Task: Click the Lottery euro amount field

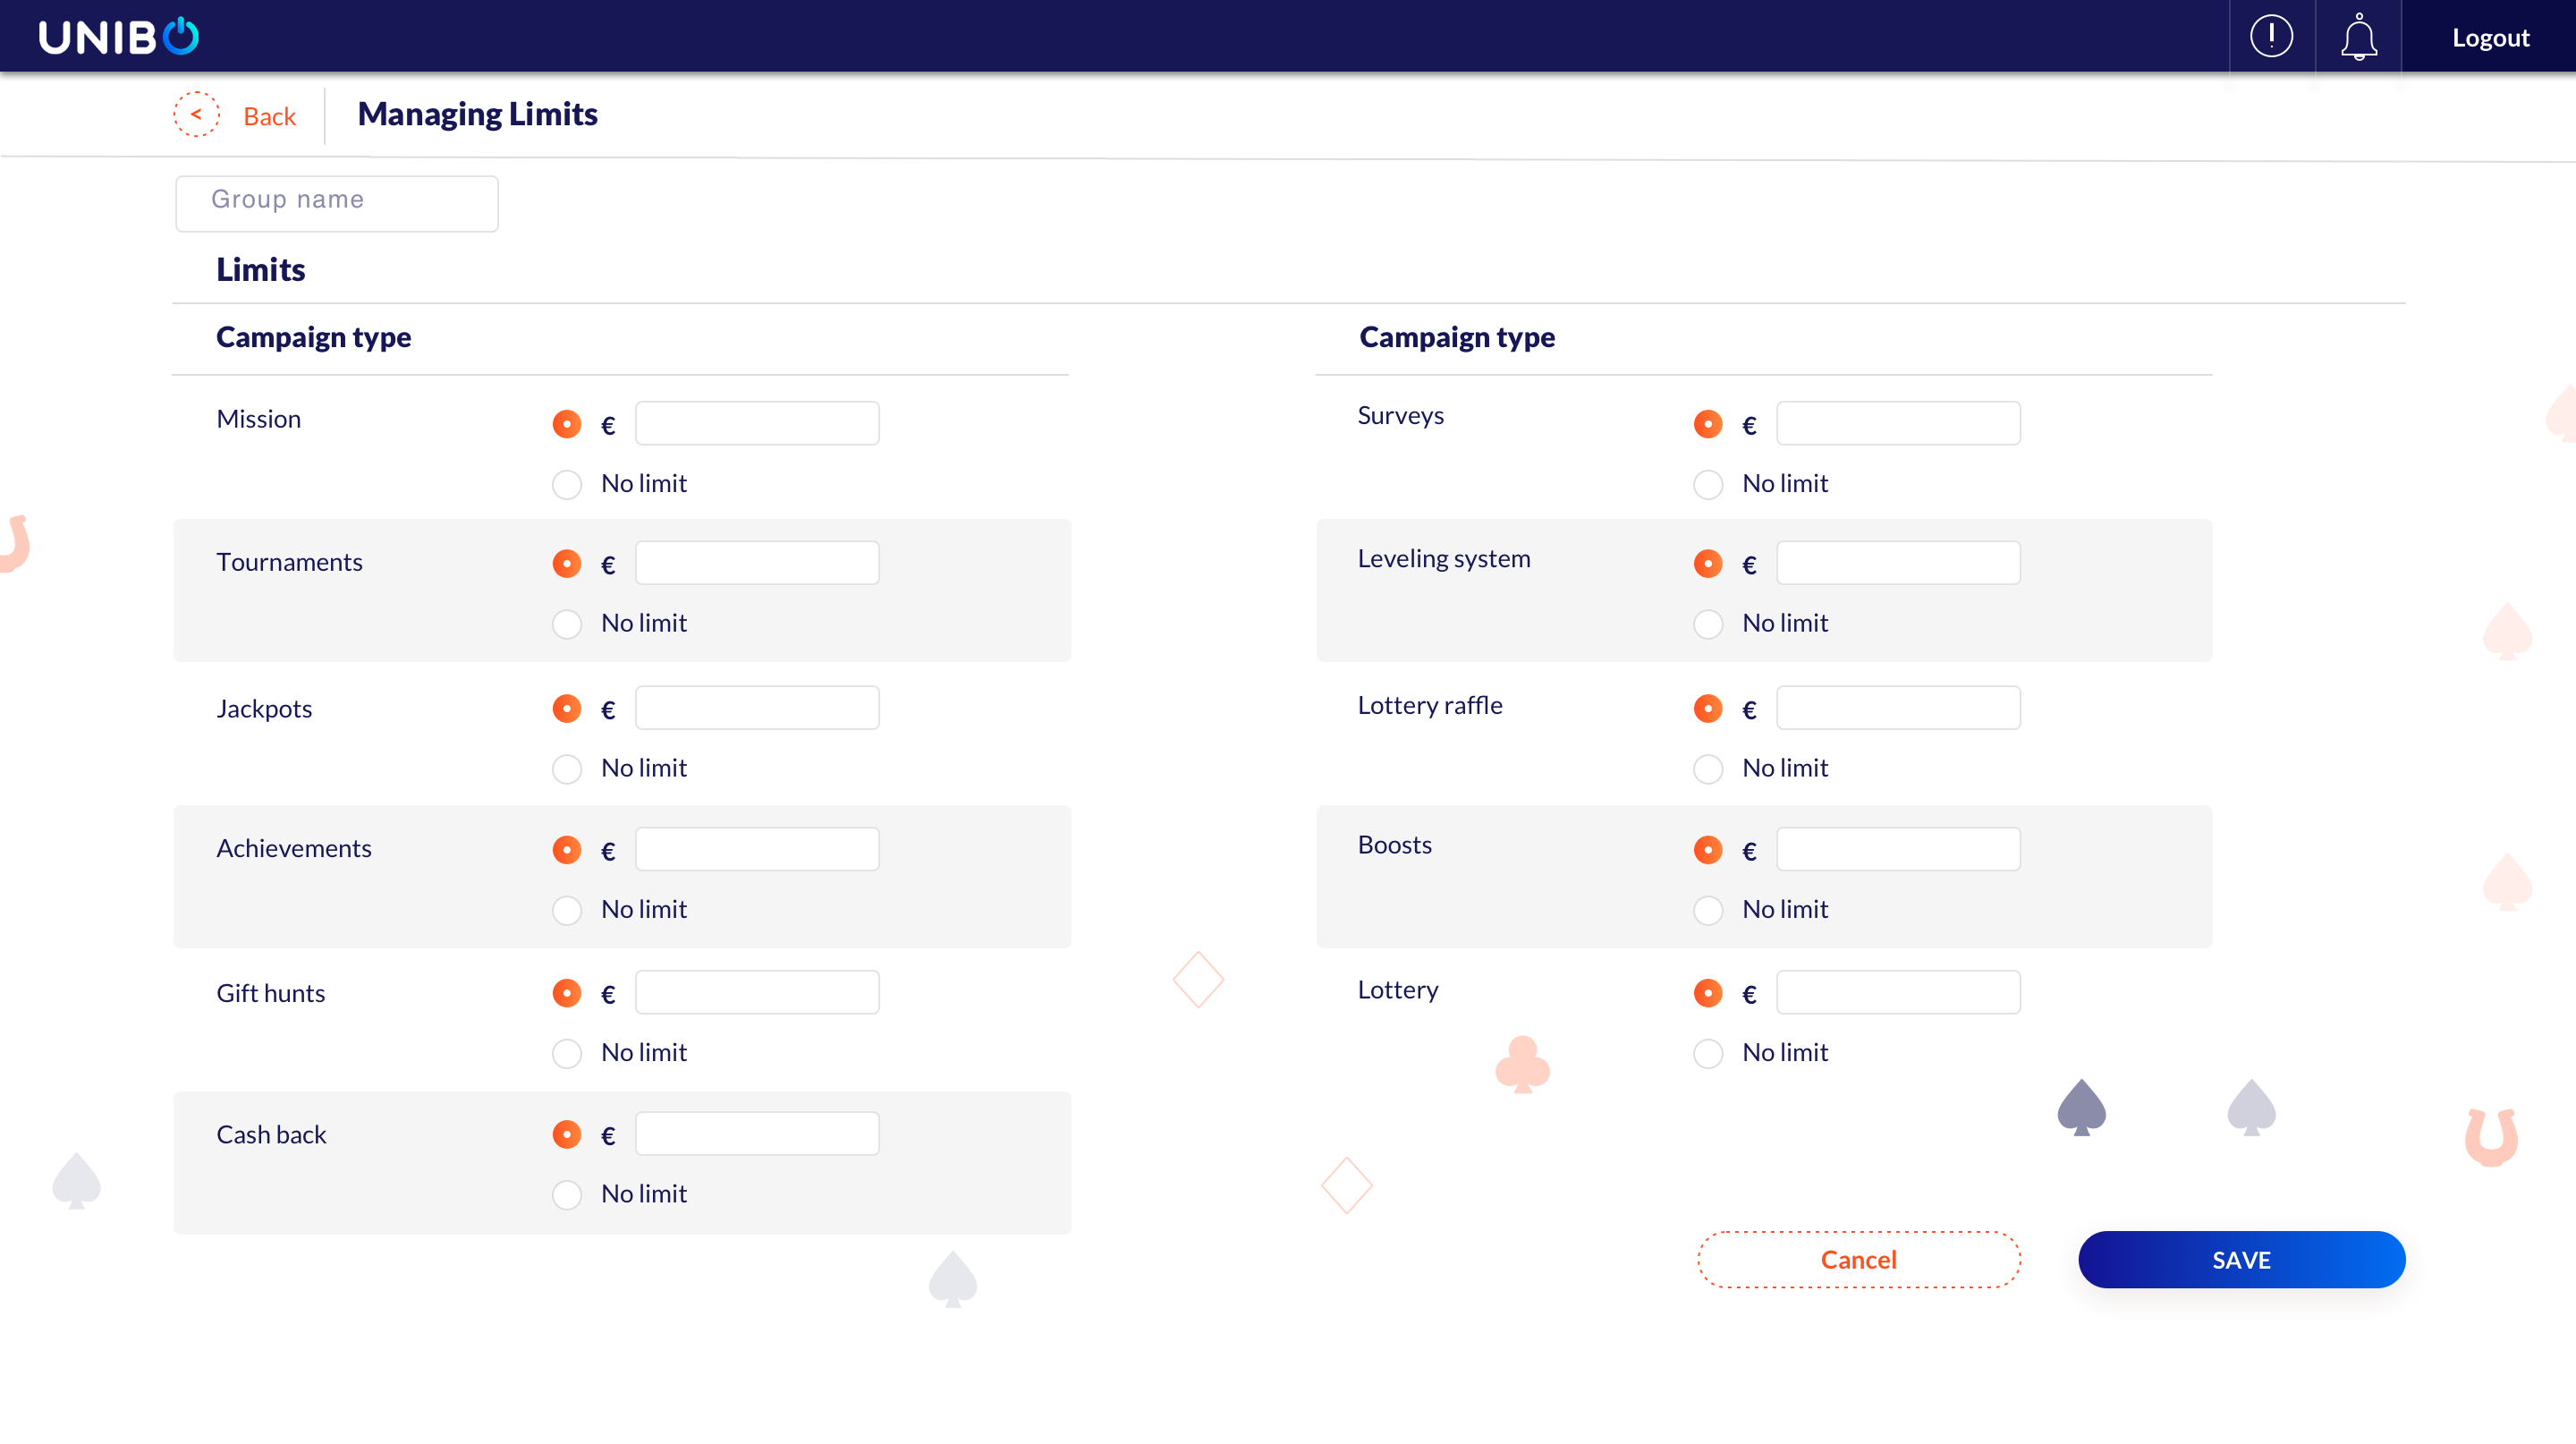Action: pyautogui.click(x=1898, y=992)
